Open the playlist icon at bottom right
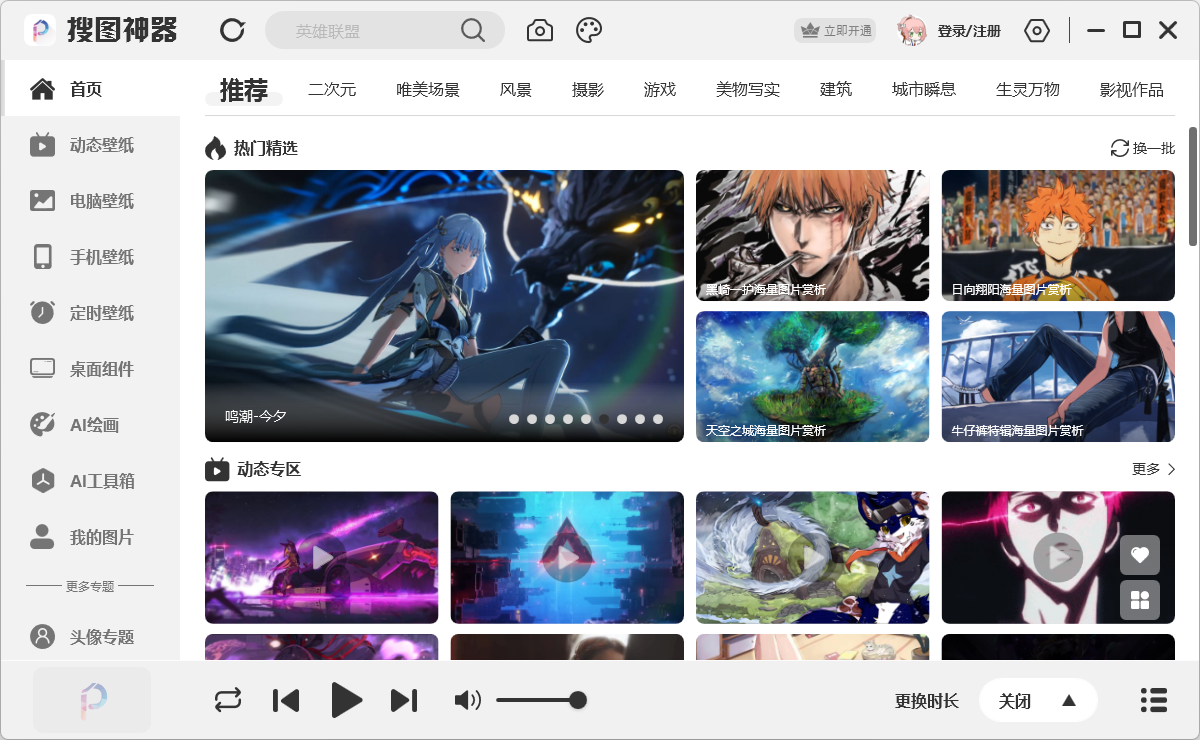Viewport: 1200px width, 740px height. click(1154, 700)
